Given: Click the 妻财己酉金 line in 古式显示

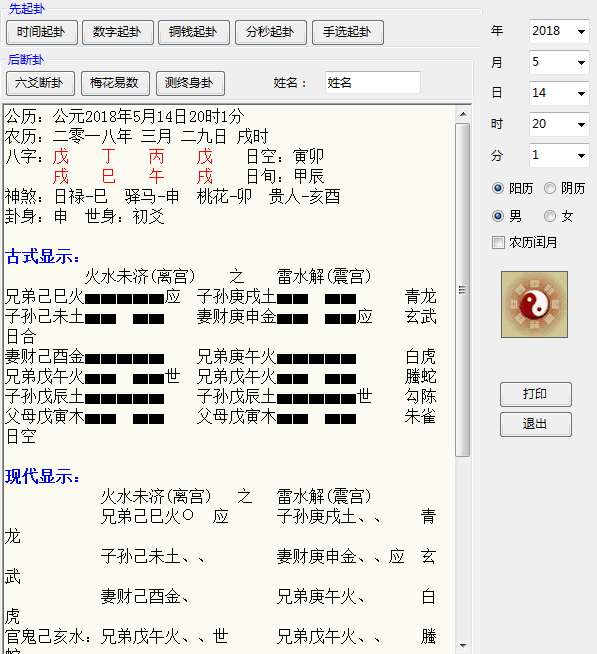Looking at the screenshot, I should click(x=85, y=357).
